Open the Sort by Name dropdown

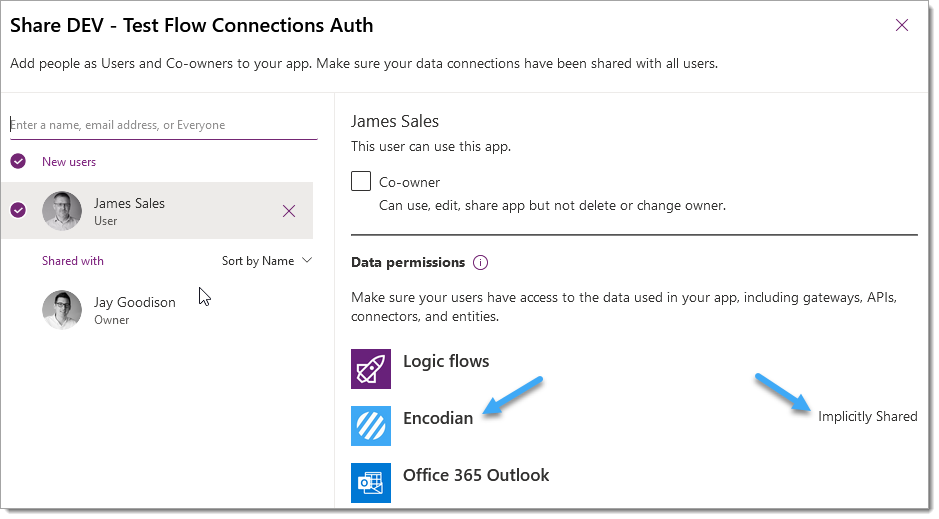point(267,260)
